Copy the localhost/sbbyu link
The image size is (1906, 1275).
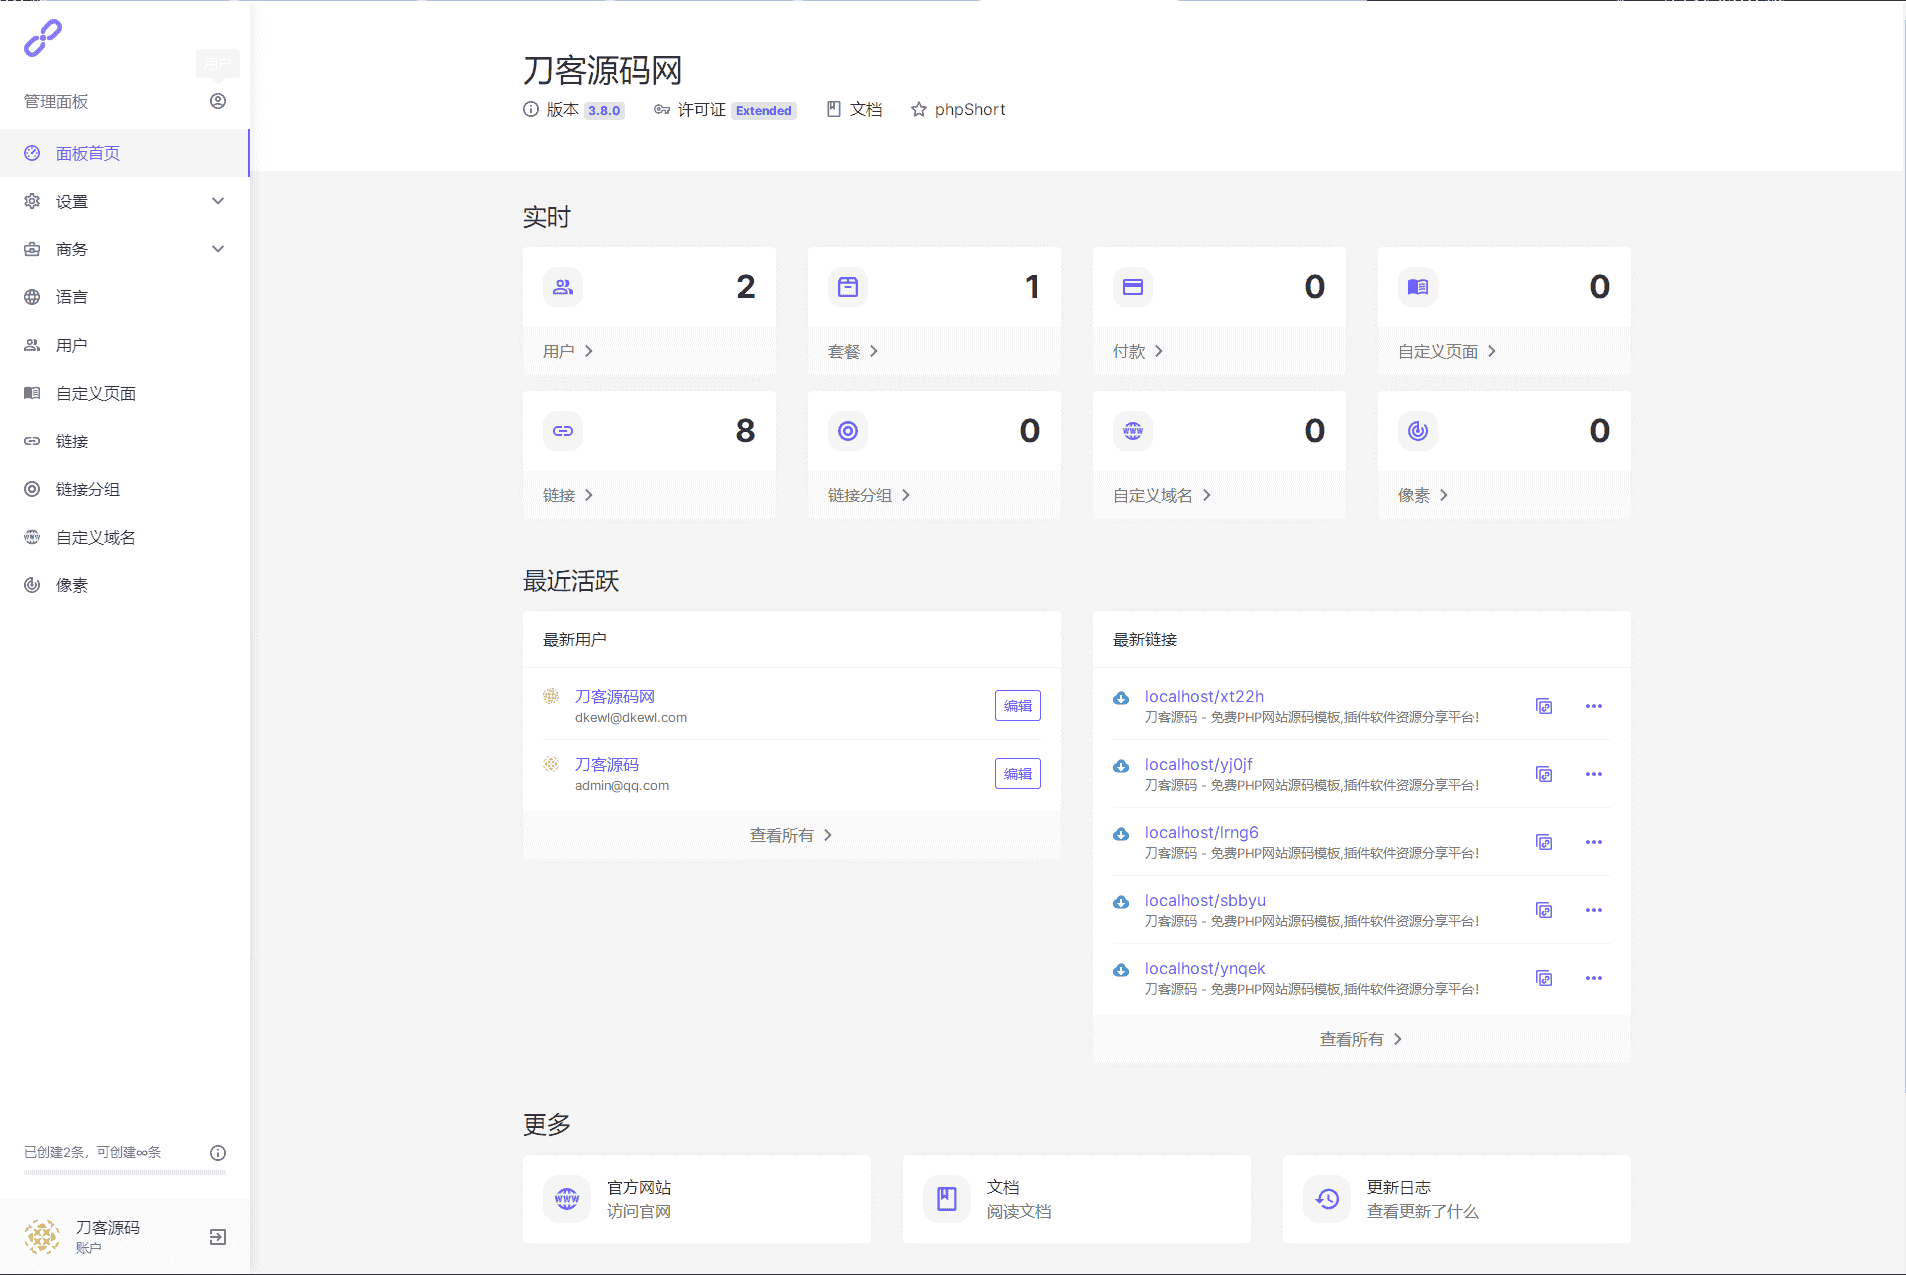tap(1544, 910)
